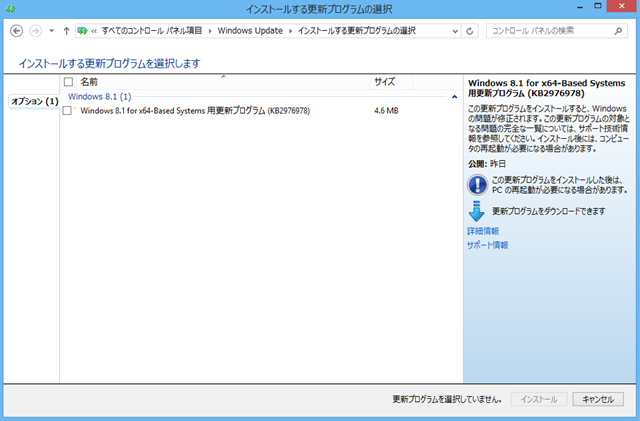The width and height of the screenshot is (640, 421).
Task: Go up one level with up arrow
Action: 66,31
